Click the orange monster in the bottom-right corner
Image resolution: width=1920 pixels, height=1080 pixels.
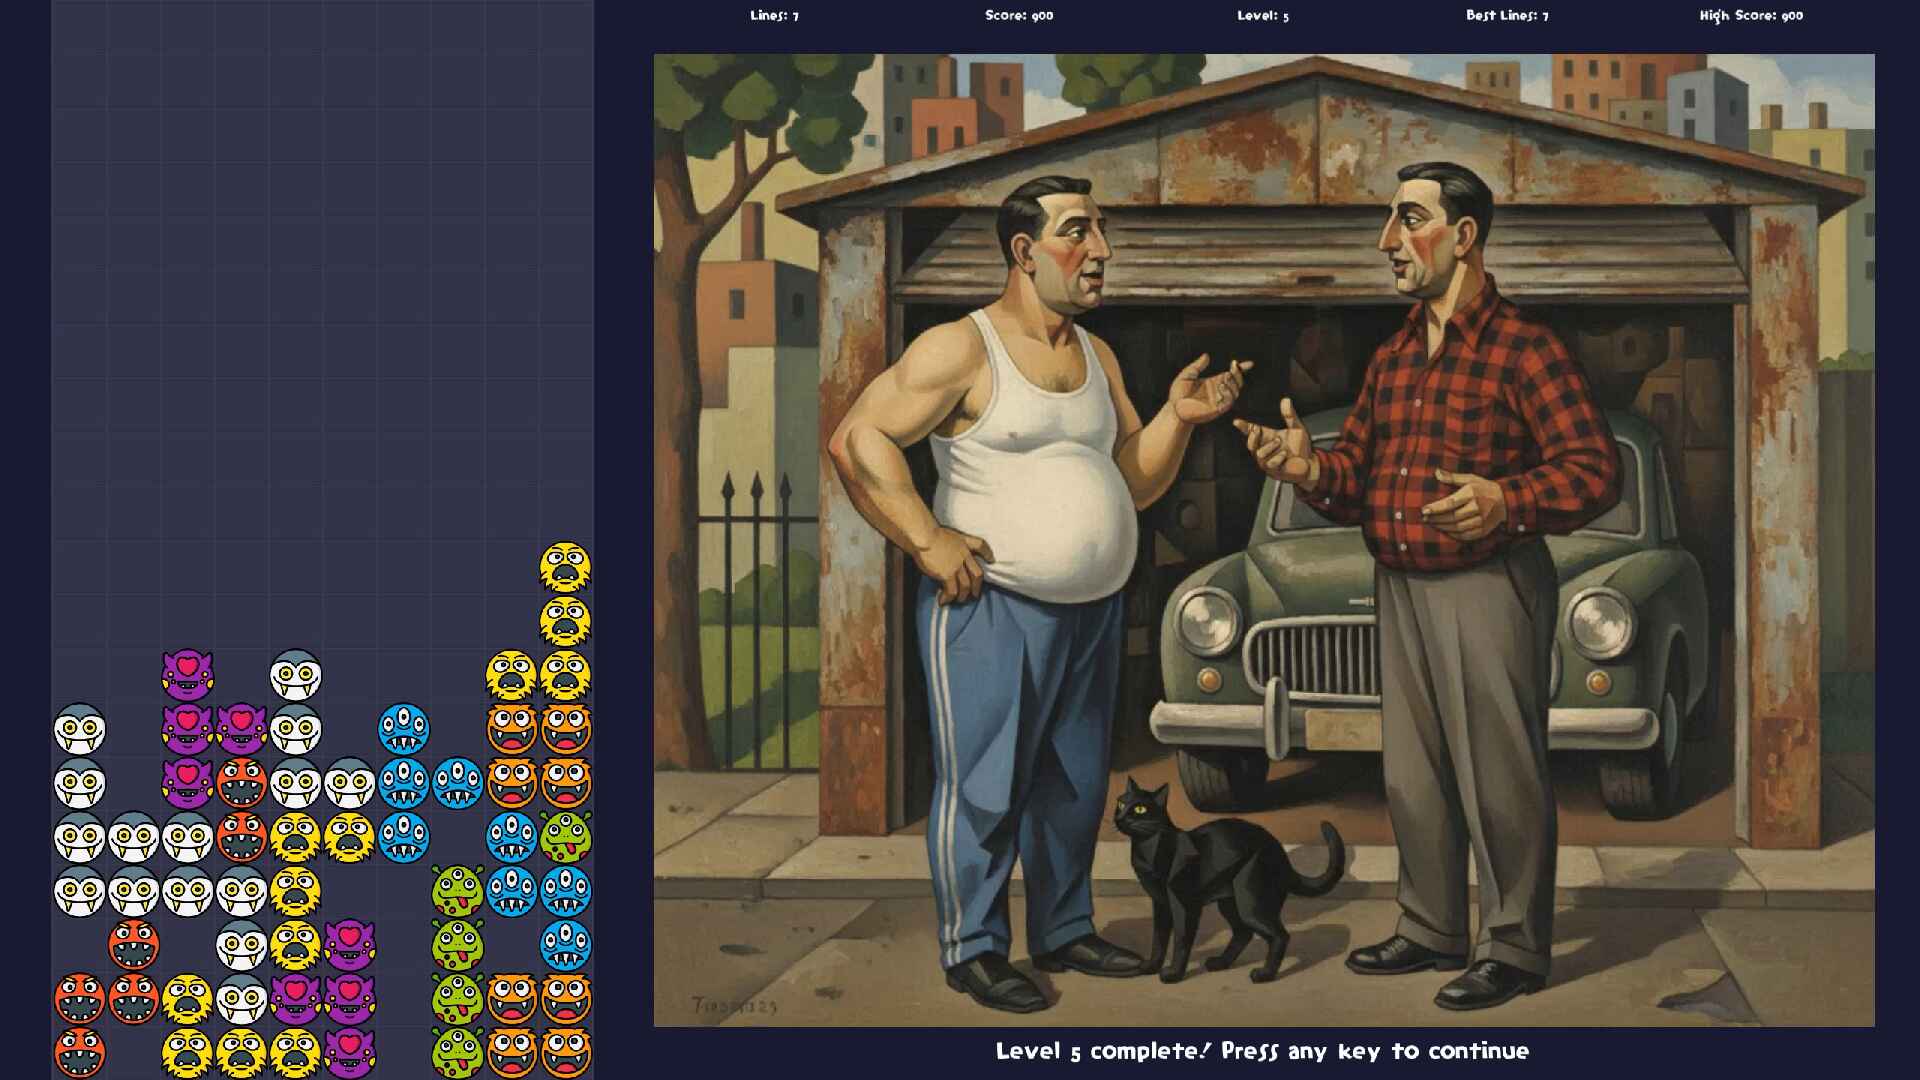pos(565,1053)
